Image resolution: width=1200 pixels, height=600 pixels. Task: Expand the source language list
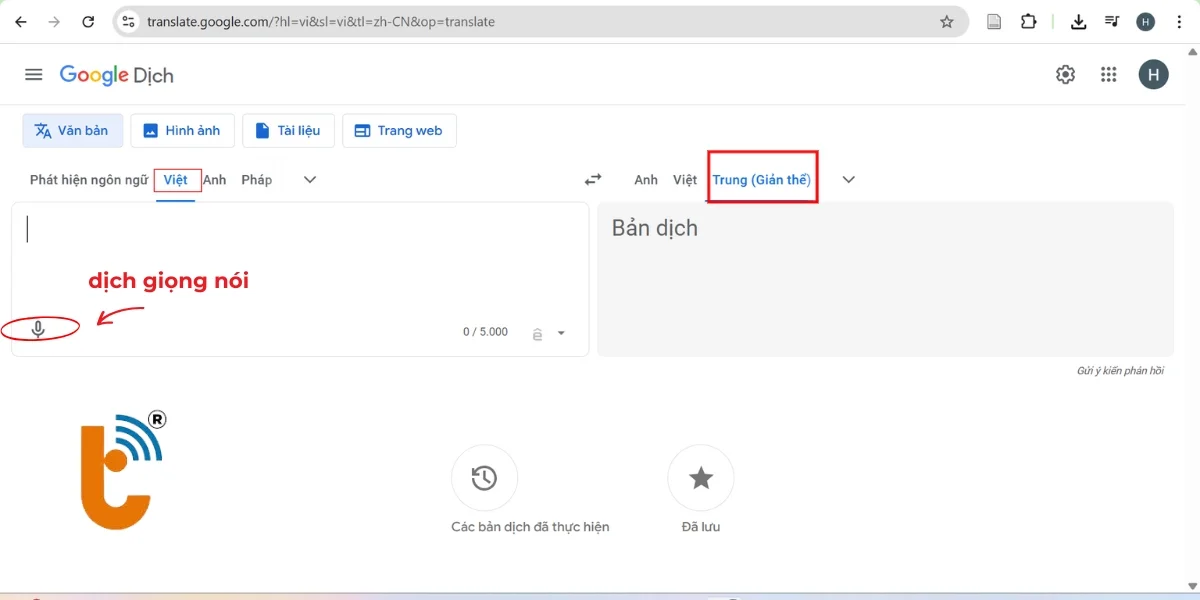310,180
